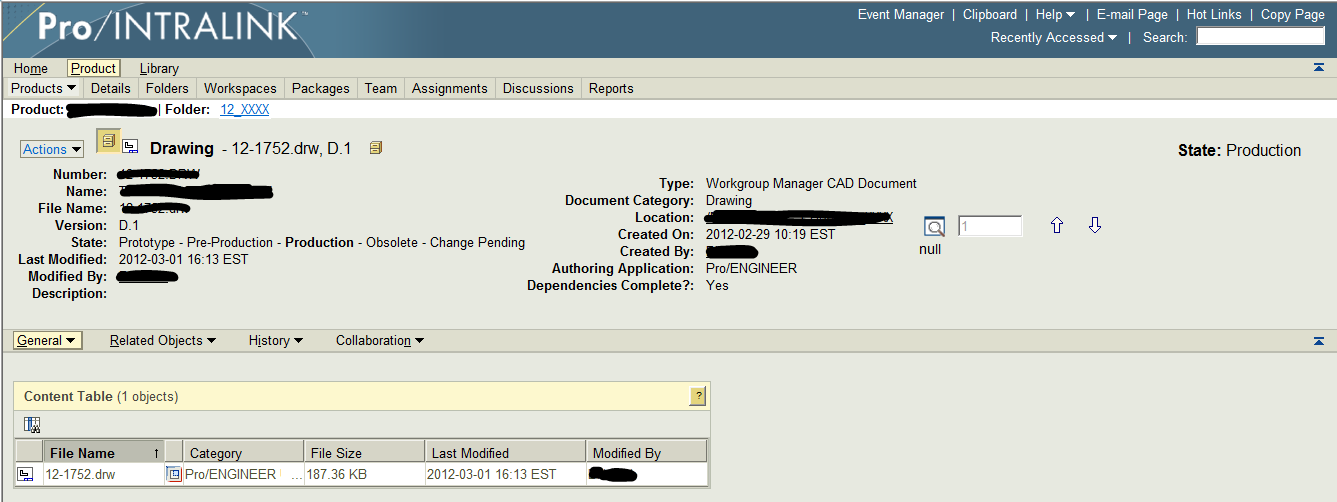Click into the Search input field
Viewport: 1337px width, 502px height.
(x=1260, y=36)
